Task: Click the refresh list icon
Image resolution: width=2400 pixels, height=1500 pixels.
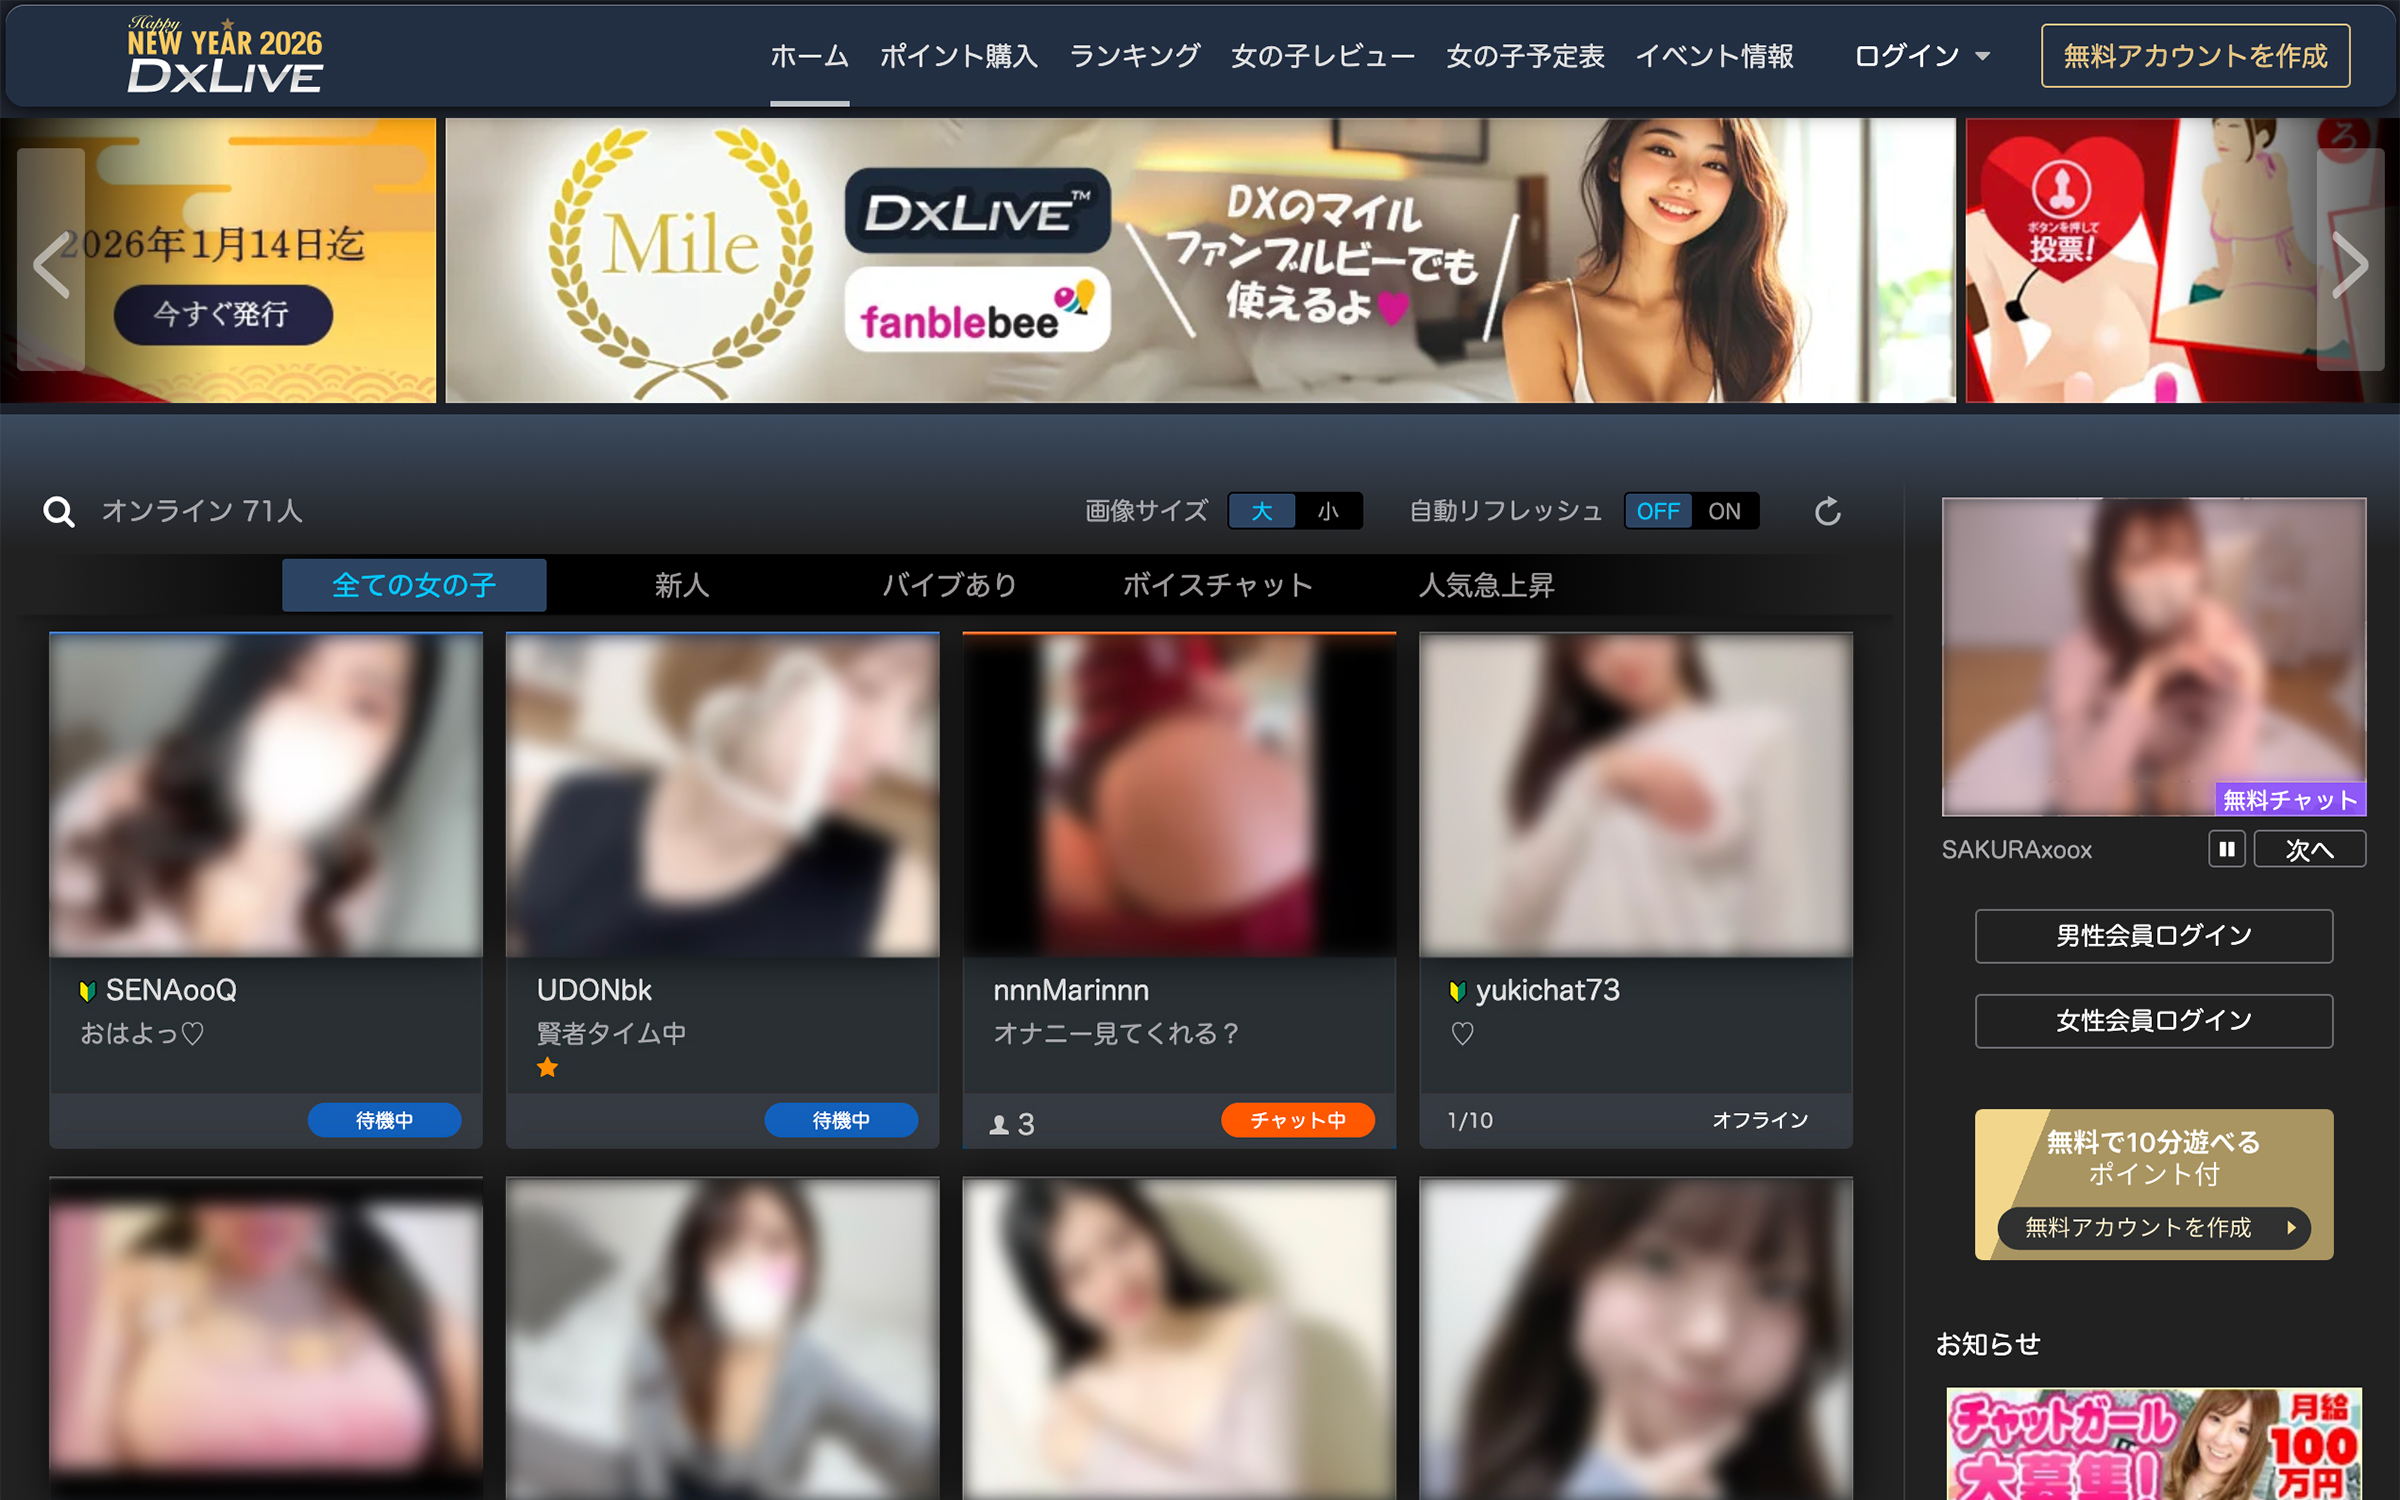Action: pyautogui.click(x=1827, y=512)
